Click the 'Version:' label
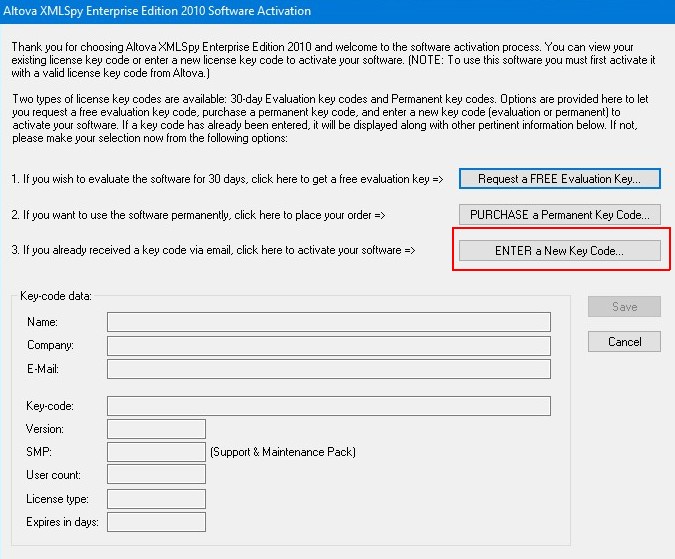 tap(45, 429)
